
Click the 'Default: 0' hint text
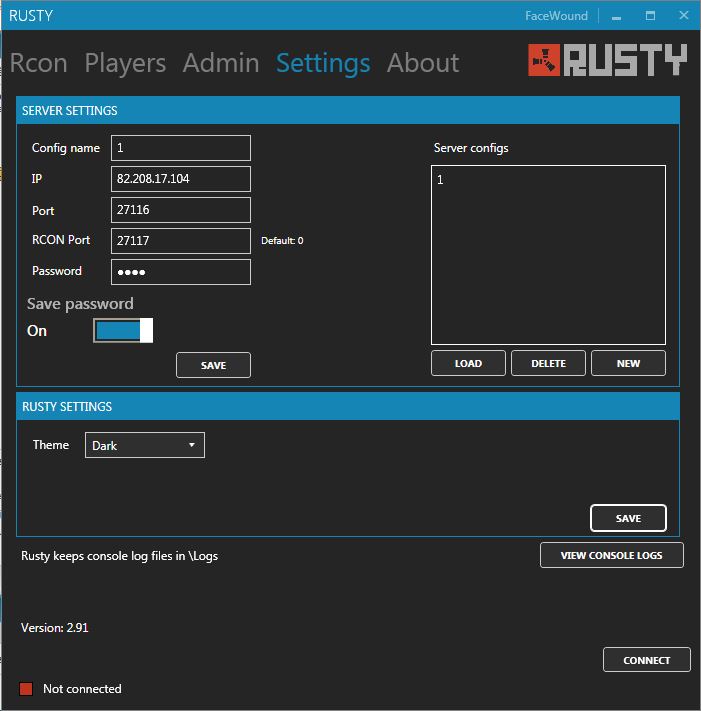(282, 241)
